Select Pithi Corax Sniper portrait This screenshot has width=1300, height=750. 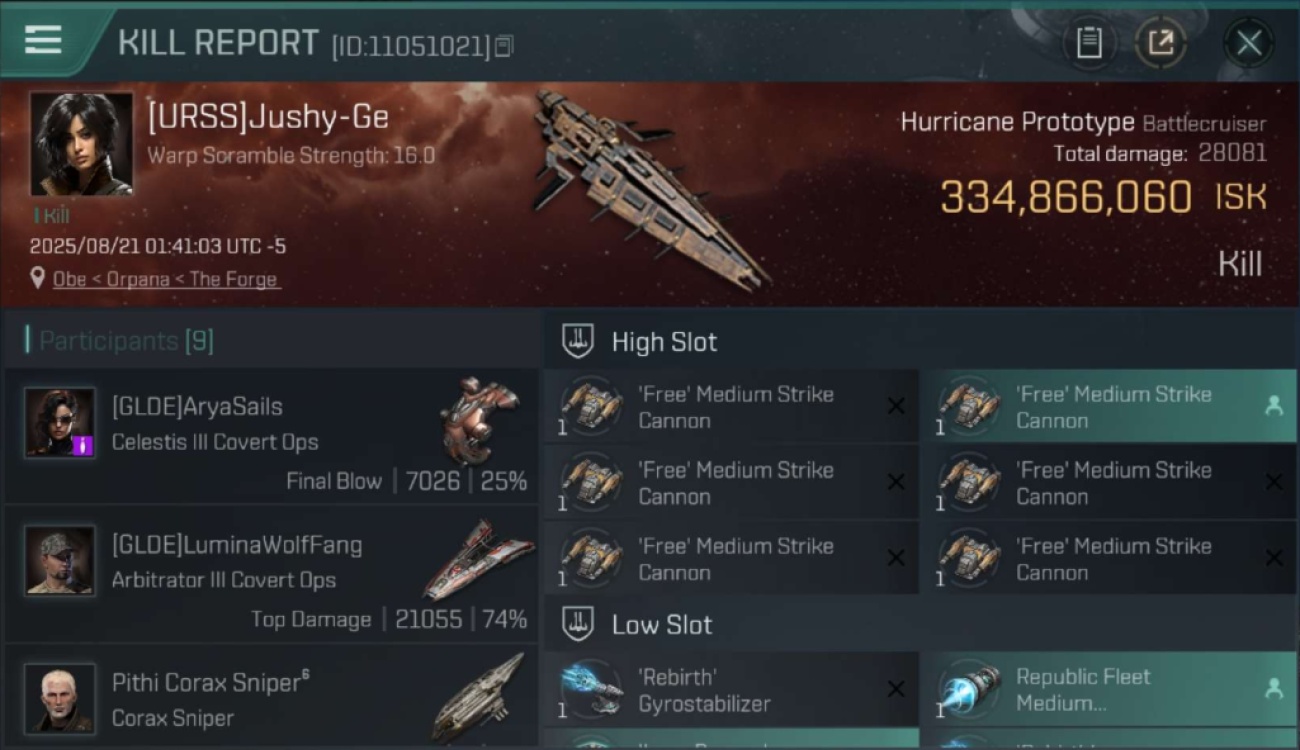(x=60, y=697)
